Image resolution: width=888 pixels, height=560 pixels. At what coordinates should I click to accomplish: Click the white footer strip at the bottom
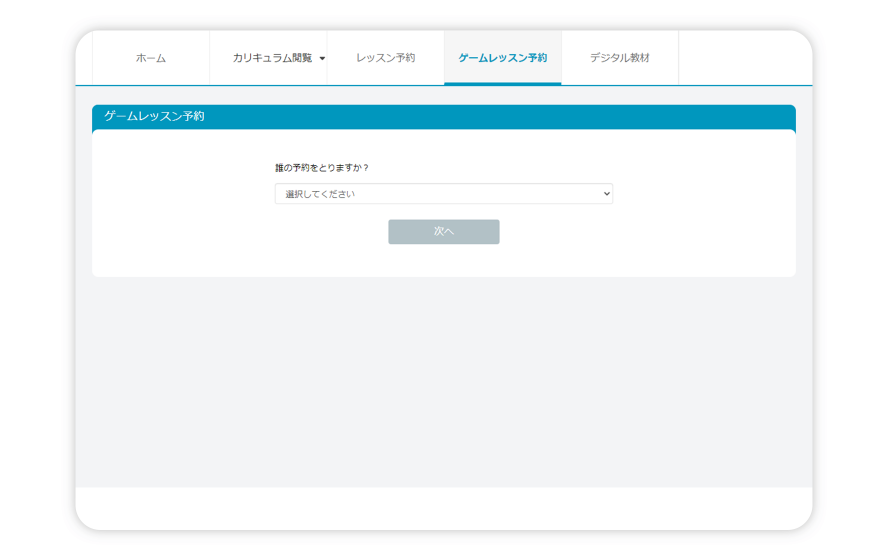point(443,505)
